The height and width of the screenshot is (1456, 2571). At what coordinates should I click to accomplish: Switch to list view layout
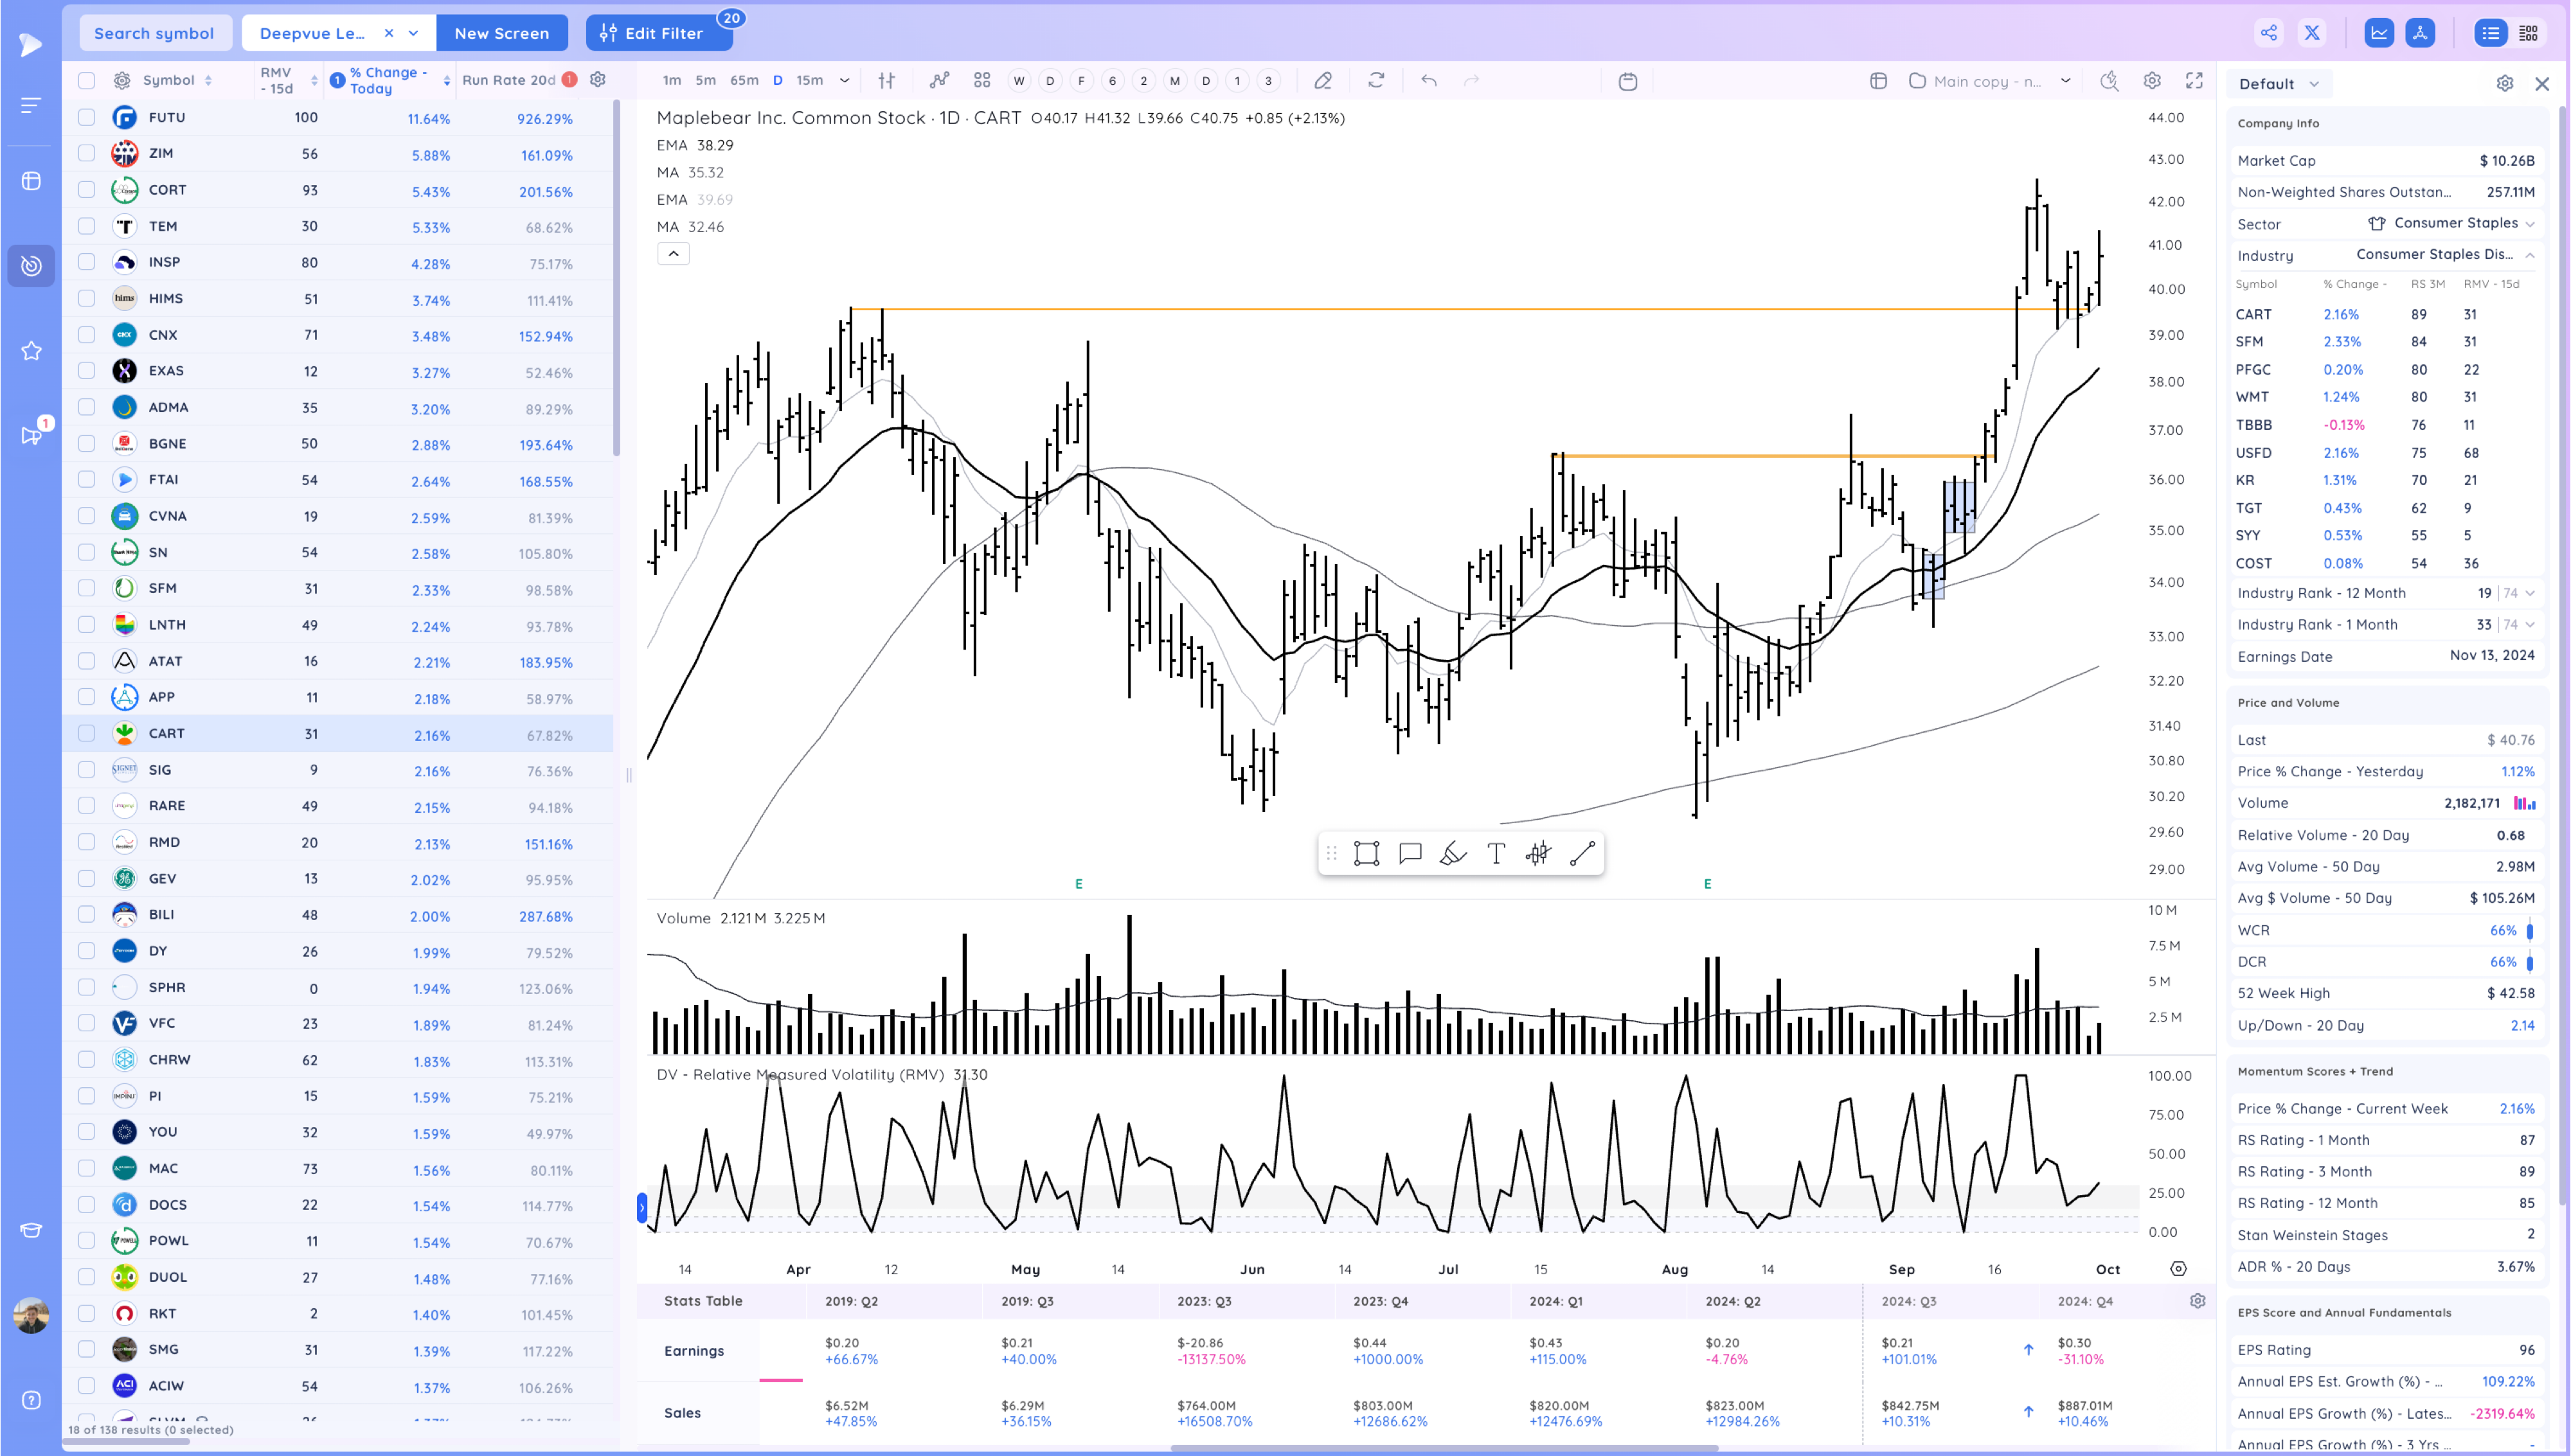(2490, 33)
